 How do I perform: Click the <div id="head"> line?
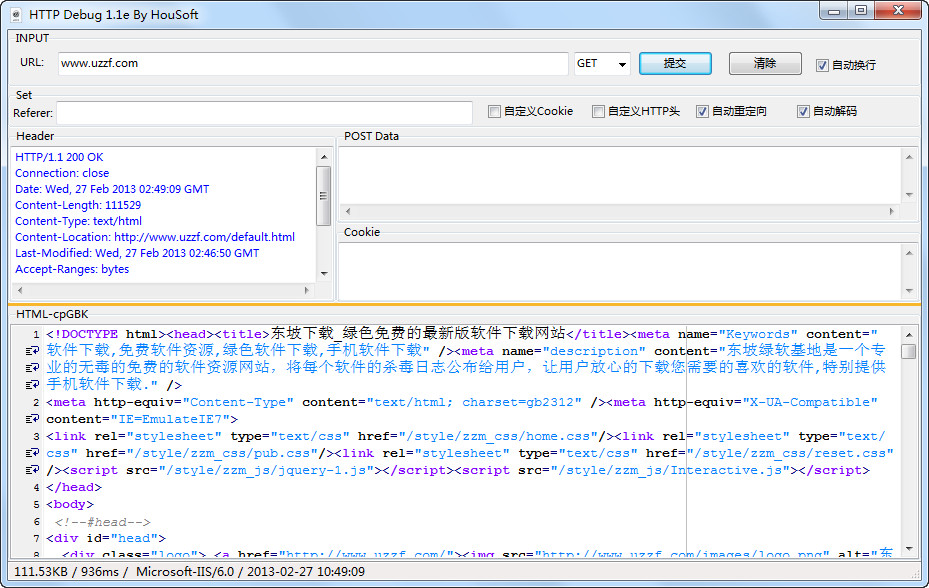[106, 538]
